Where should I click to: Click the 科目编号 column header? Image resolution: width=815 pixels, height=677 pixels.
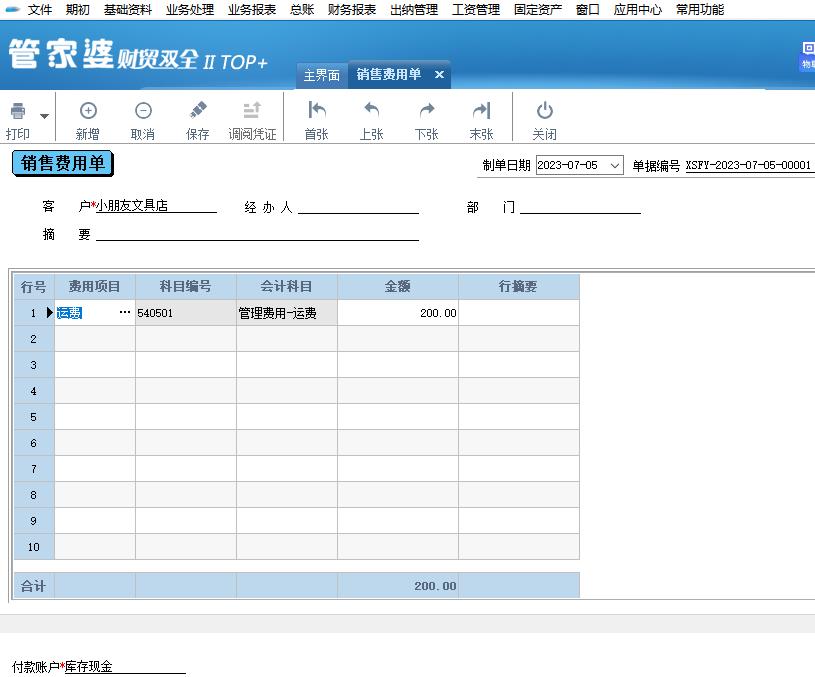click(x=186, y=287)
